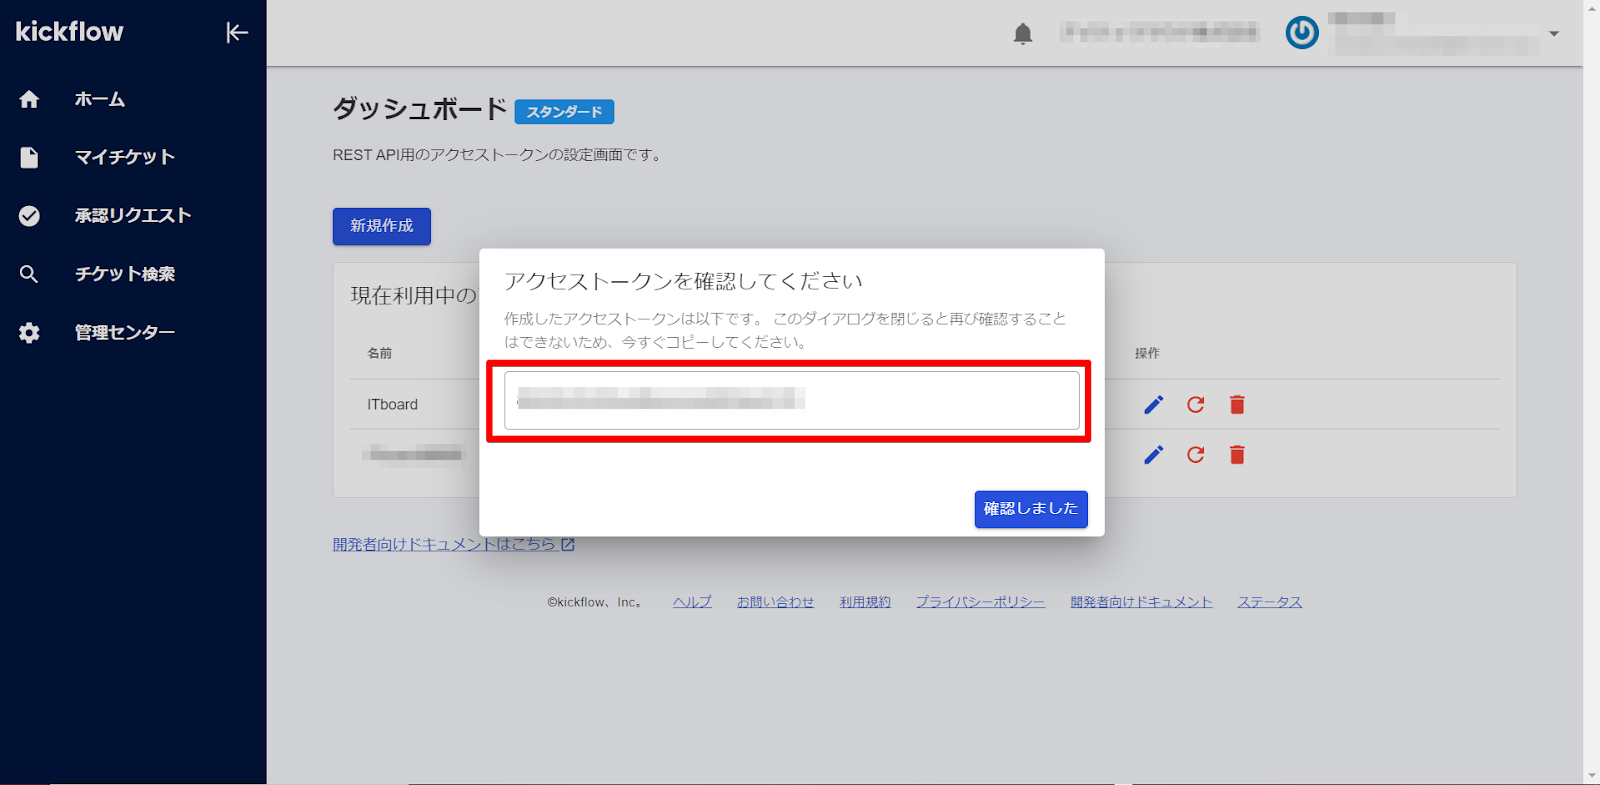This screenshot has height=785, width=1600.
Task: Click the access token text field
Action: [x=791, y=400]
